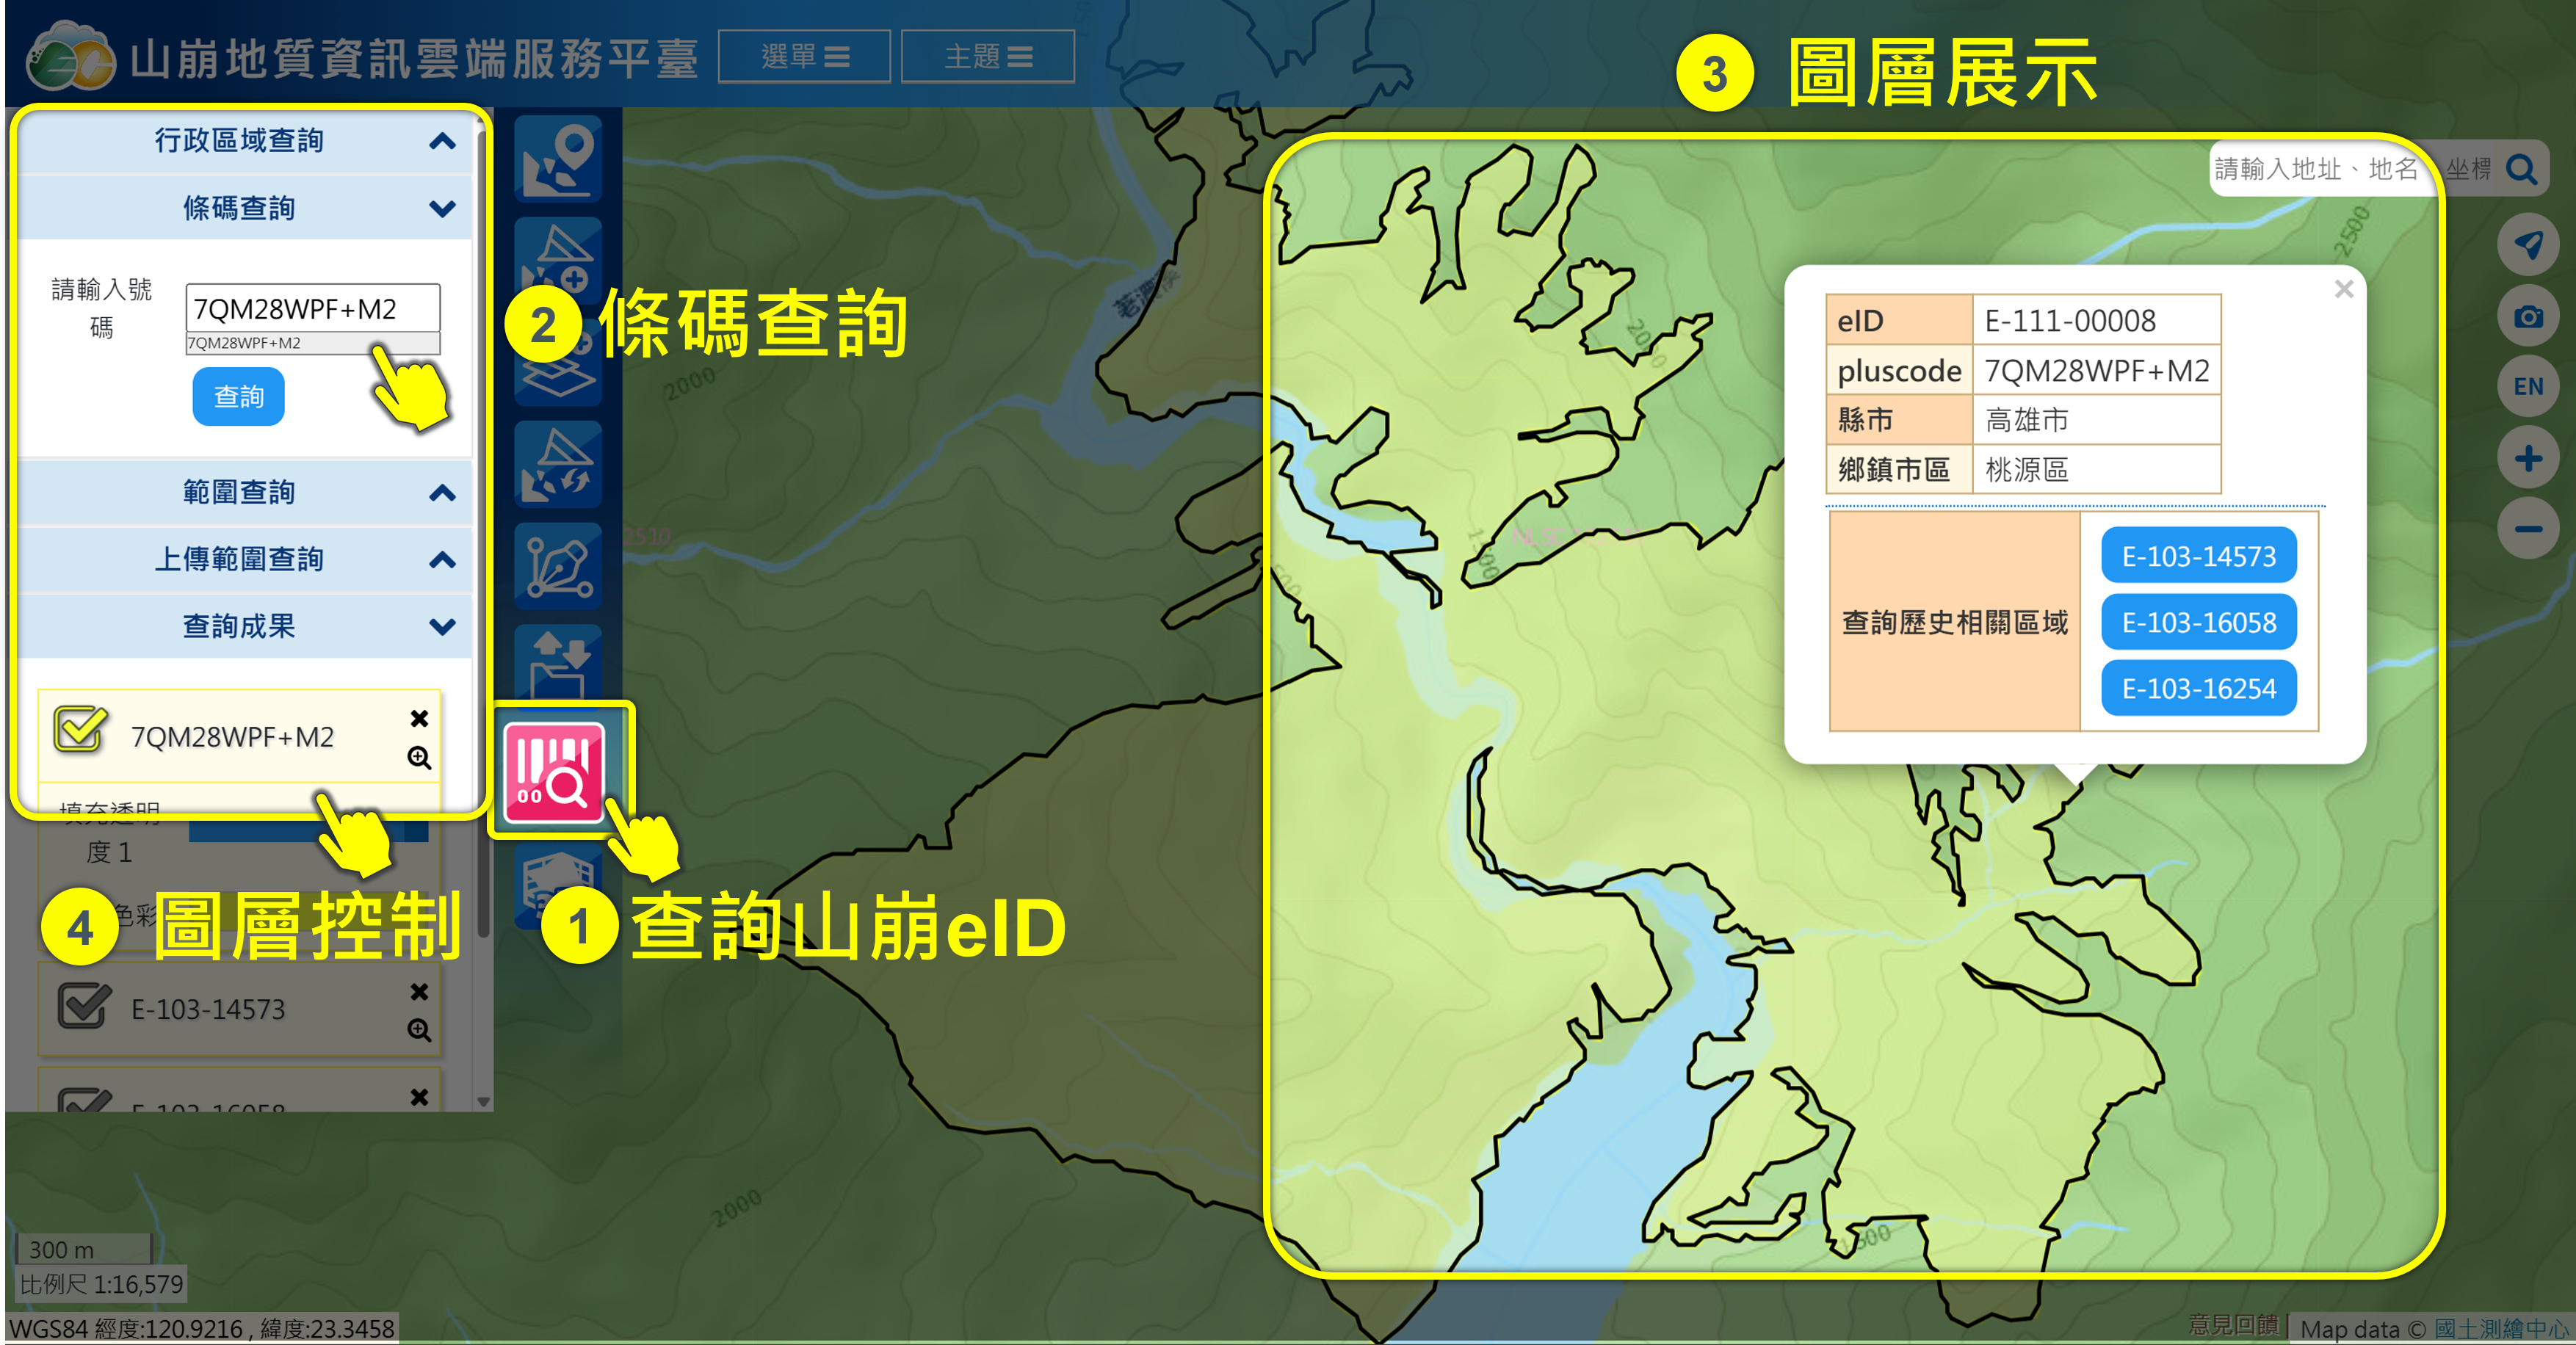
Task: Zoom to layer 7QM28WPF+M2 with magnifier icon
Action: pyautogui.click(x=419, y=758)
